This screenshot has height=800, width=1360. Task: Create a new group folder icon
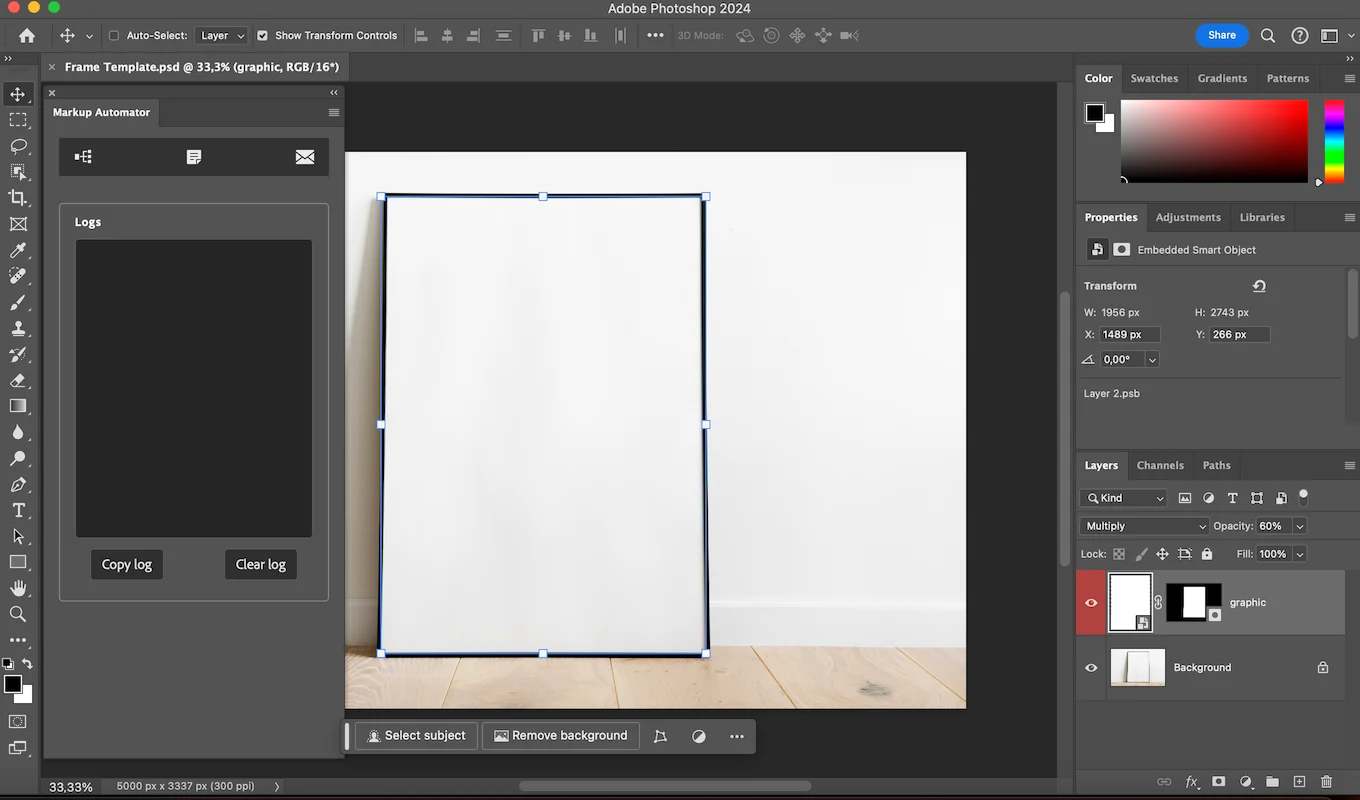(x=1272, y=782)
